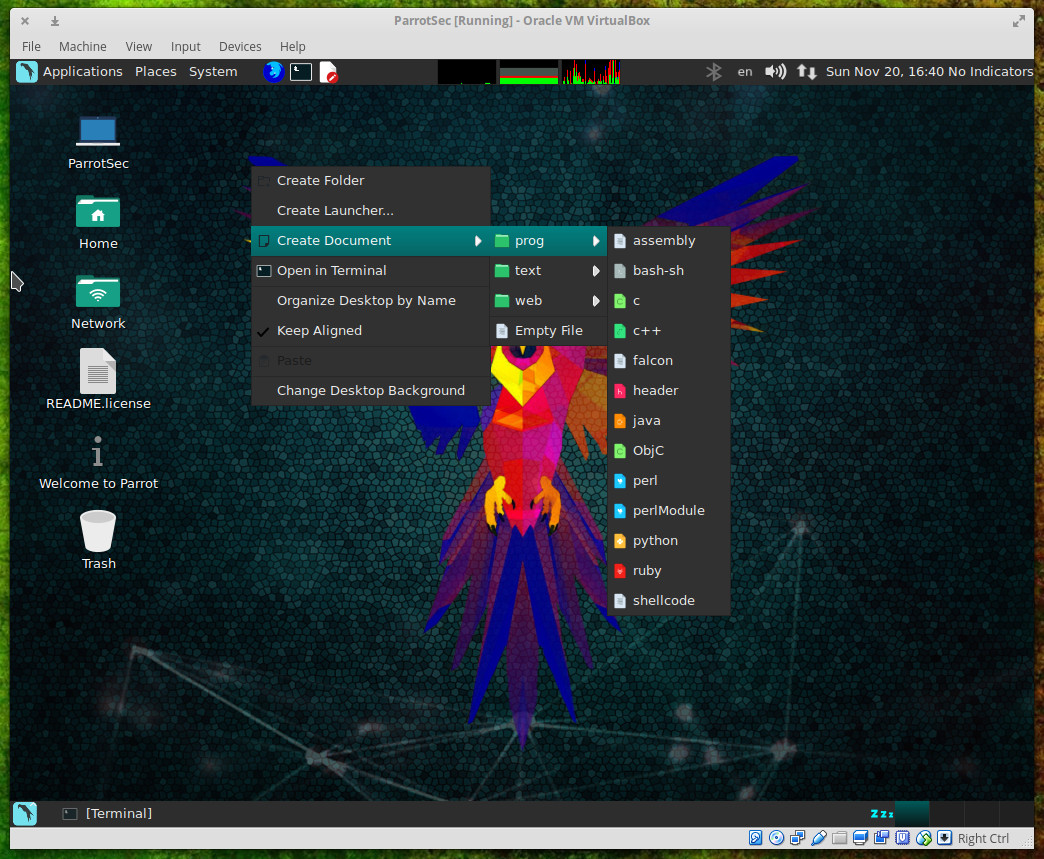Click the VirtualBox shared folders status icon
The height and width of the screenshot is (859, 1044).
840,838
